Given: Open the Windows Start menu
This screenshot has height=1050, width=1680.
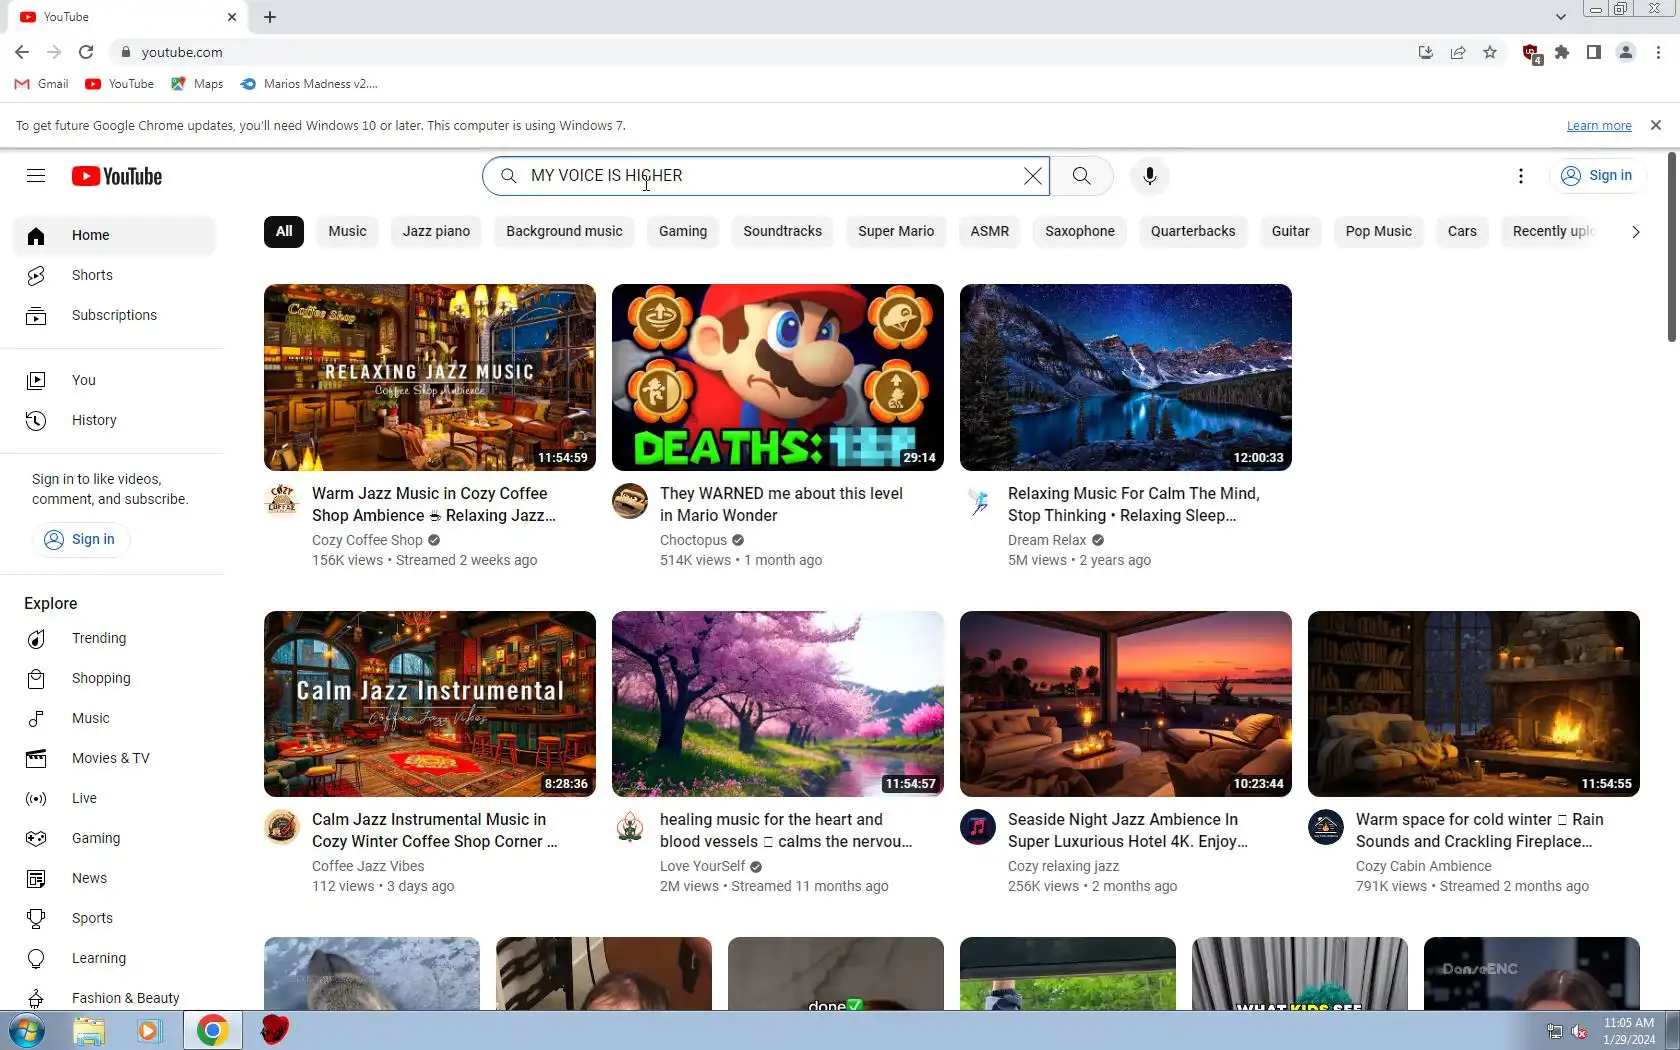Looking at the screenshot, I should click(27, 1031).
